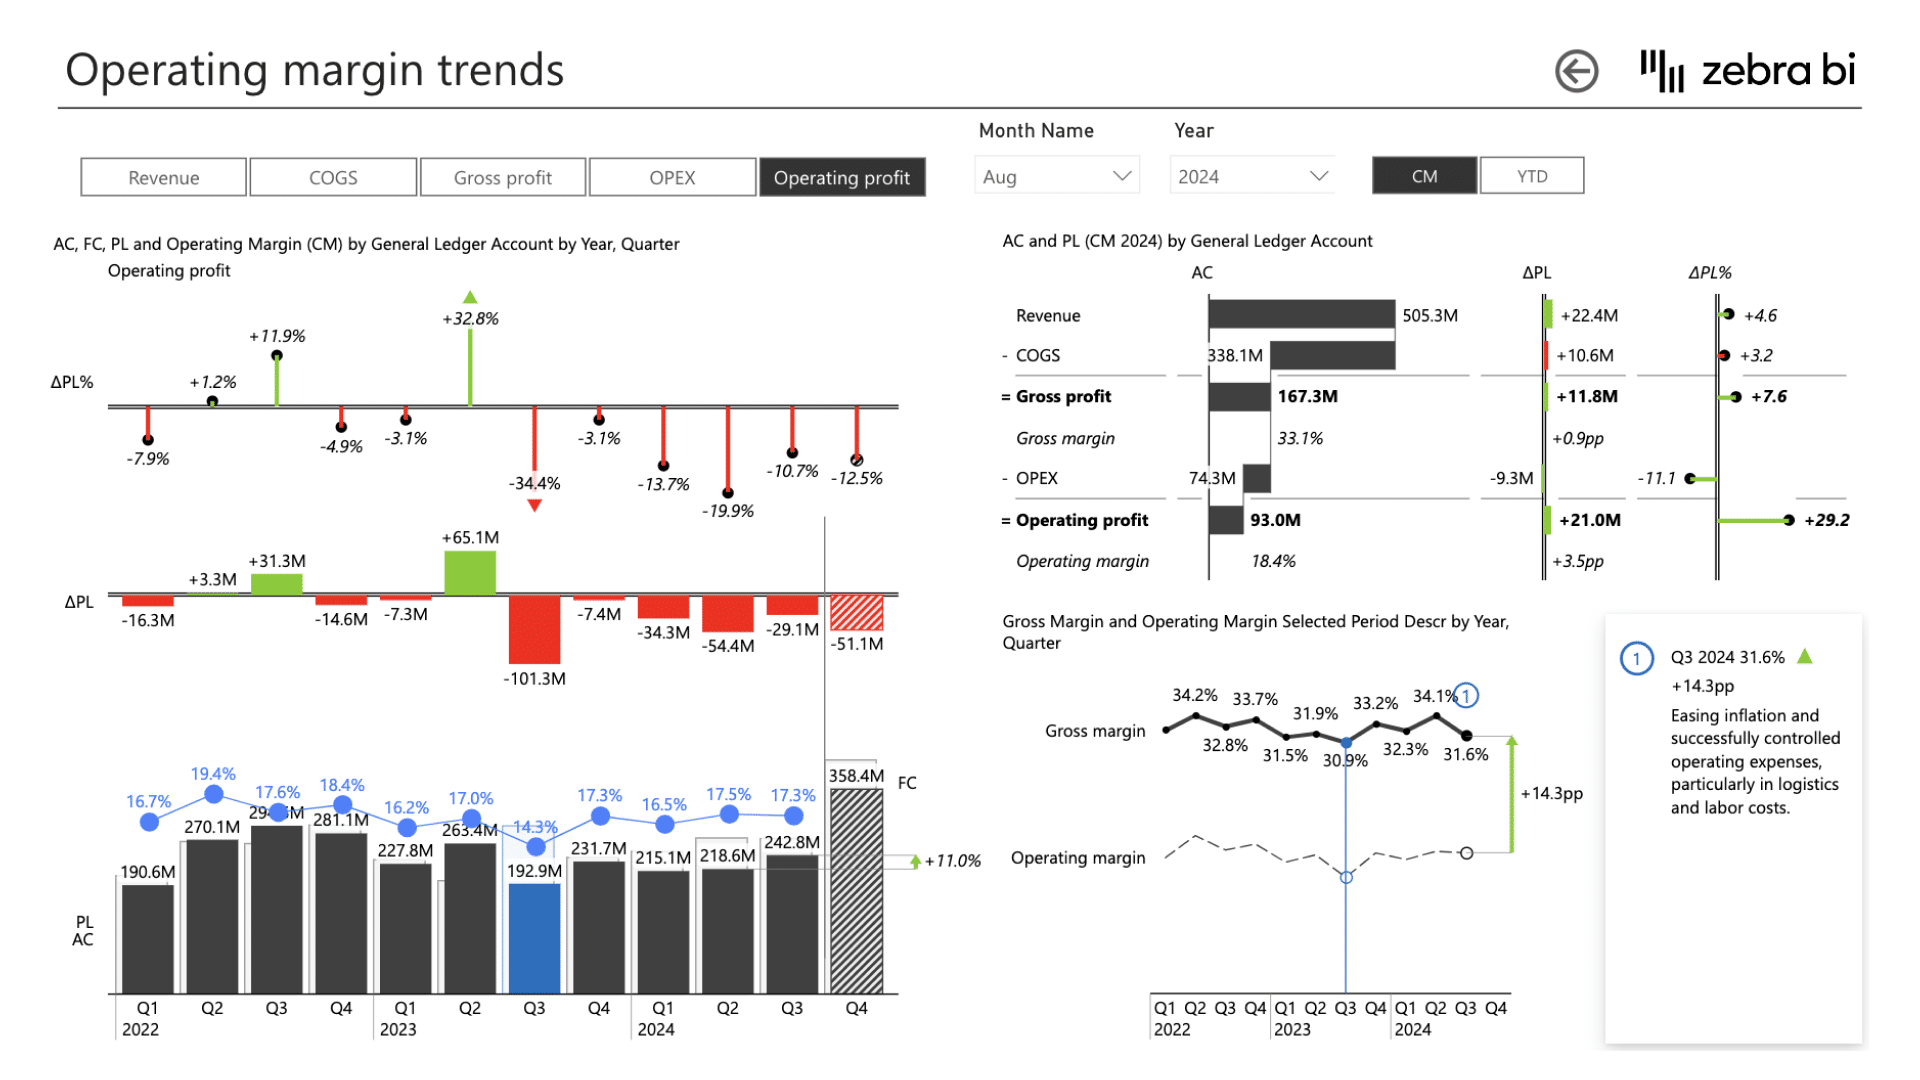
Task: Click the blue Q3 2023 bar 192.9M
Action: pos(534,937)
